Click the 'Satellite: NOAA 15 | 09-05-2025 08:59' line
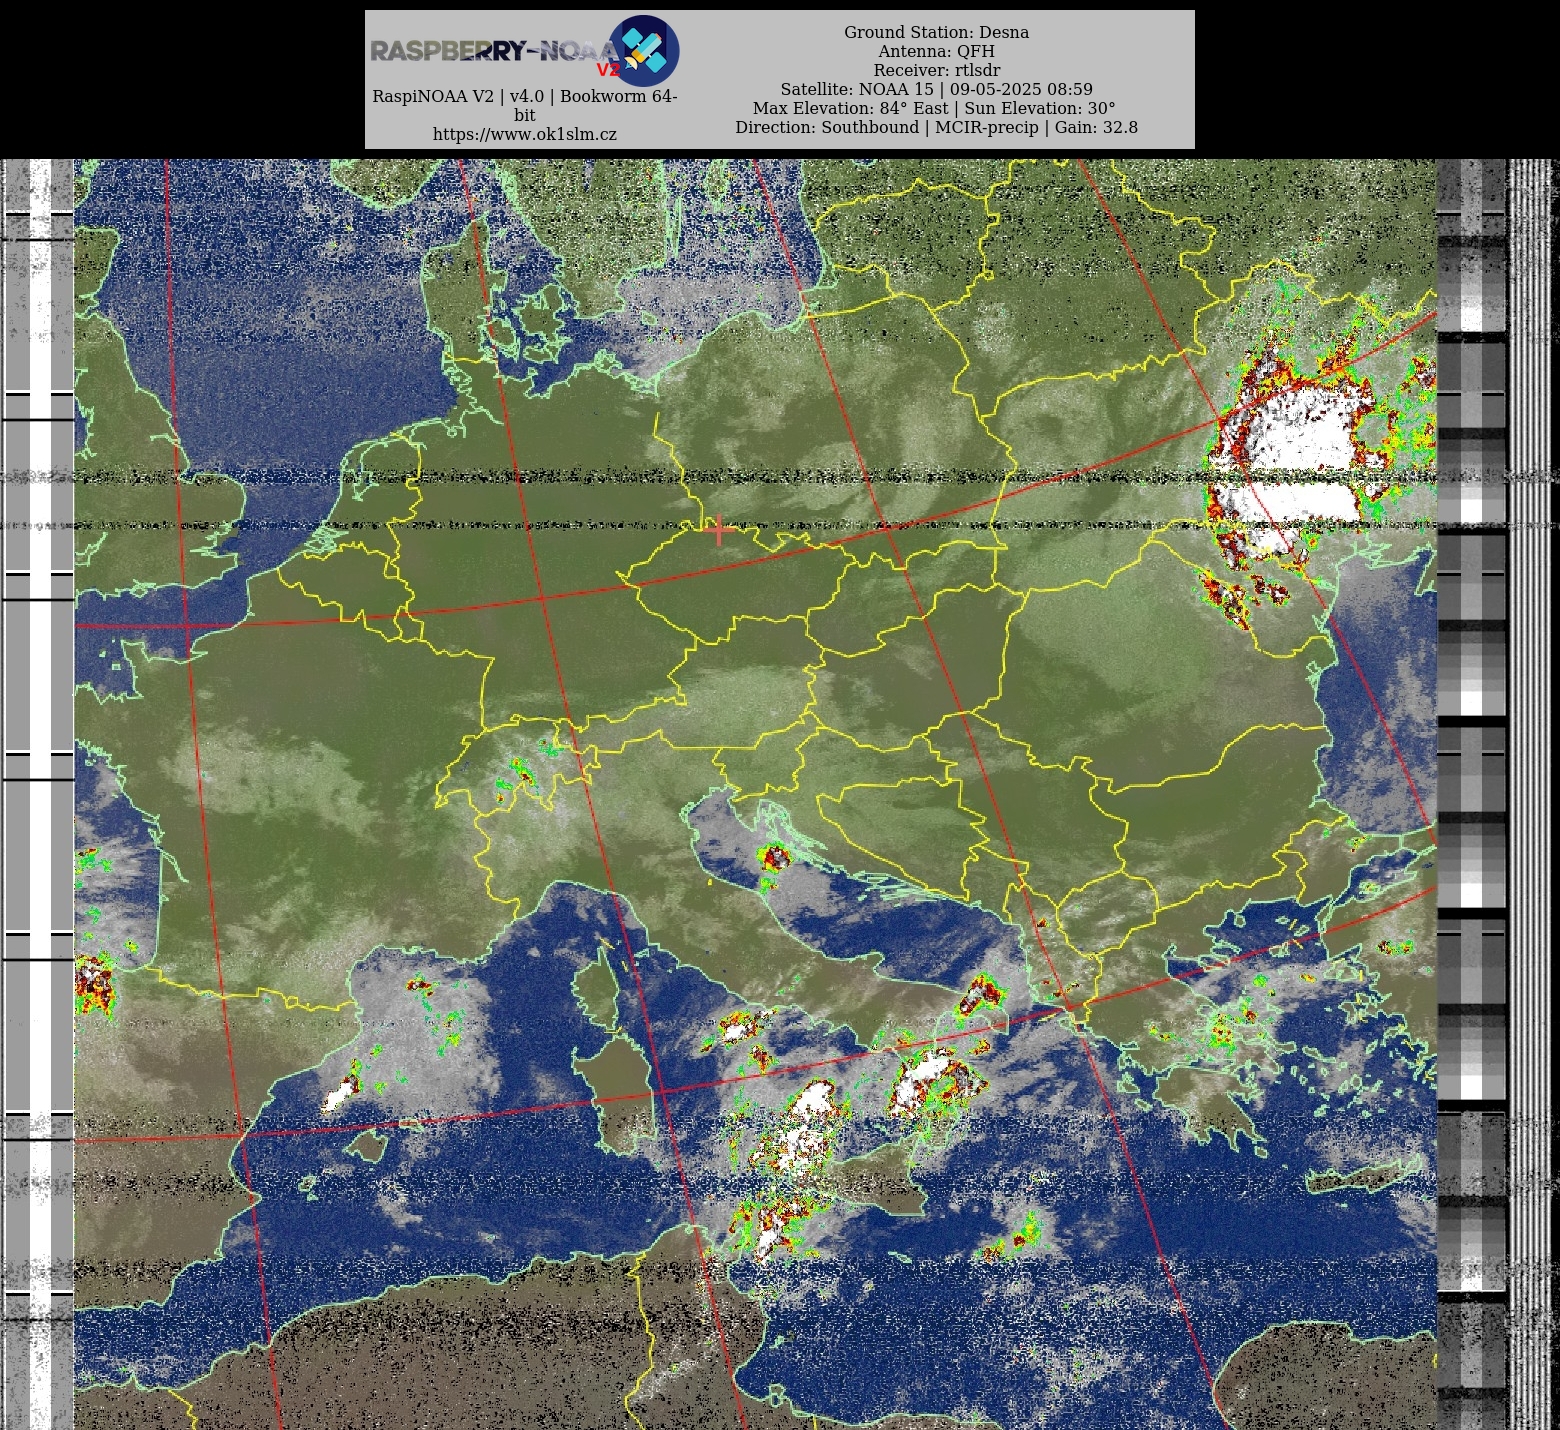 pyautogui.click(x=936, y=89)
